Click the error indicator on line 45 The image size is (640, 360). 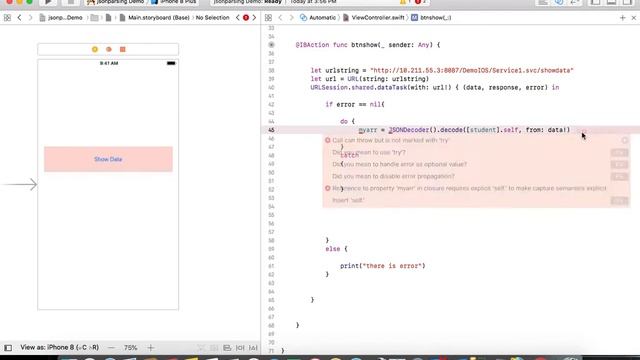[x=584, y=130]
